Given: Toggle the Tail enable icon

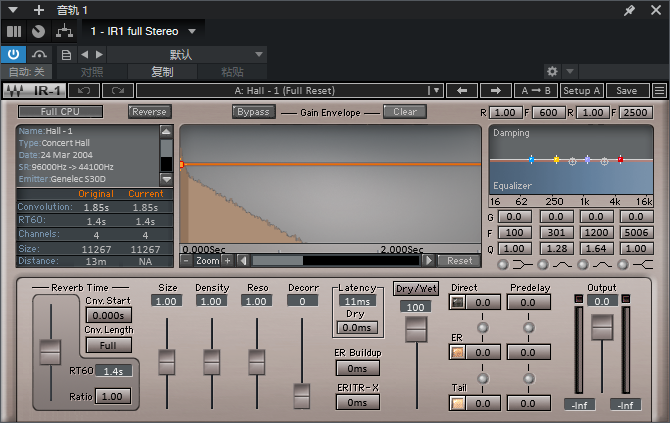Looking at the screenshot, I should [458, 403].
